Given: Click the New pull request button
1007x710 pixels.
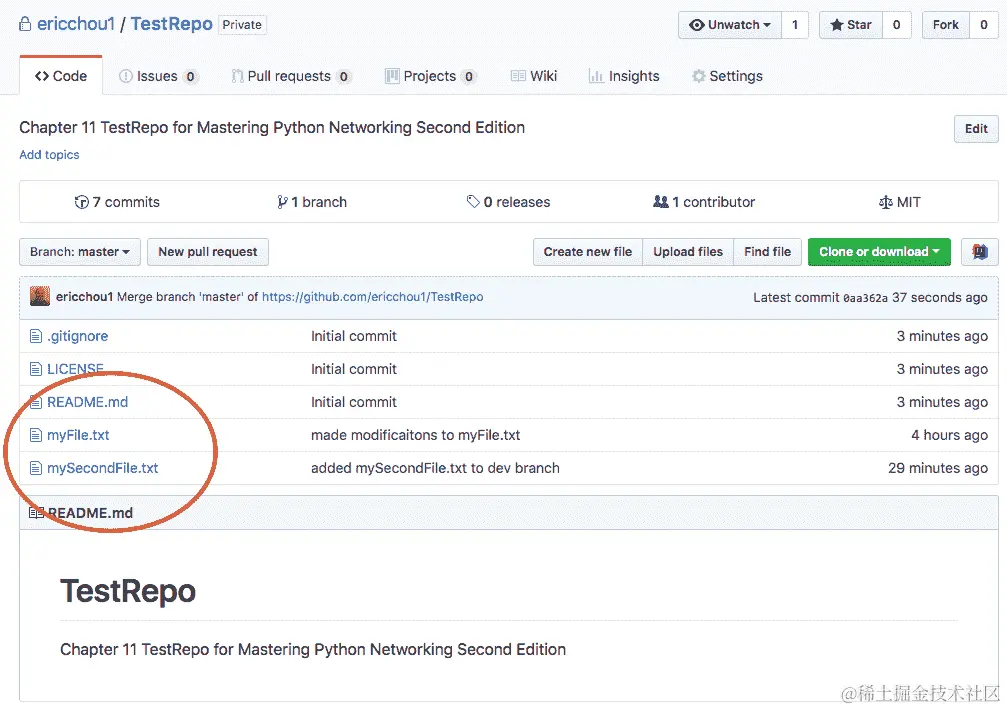Looking at the screenshot, I should coord(208,252).
